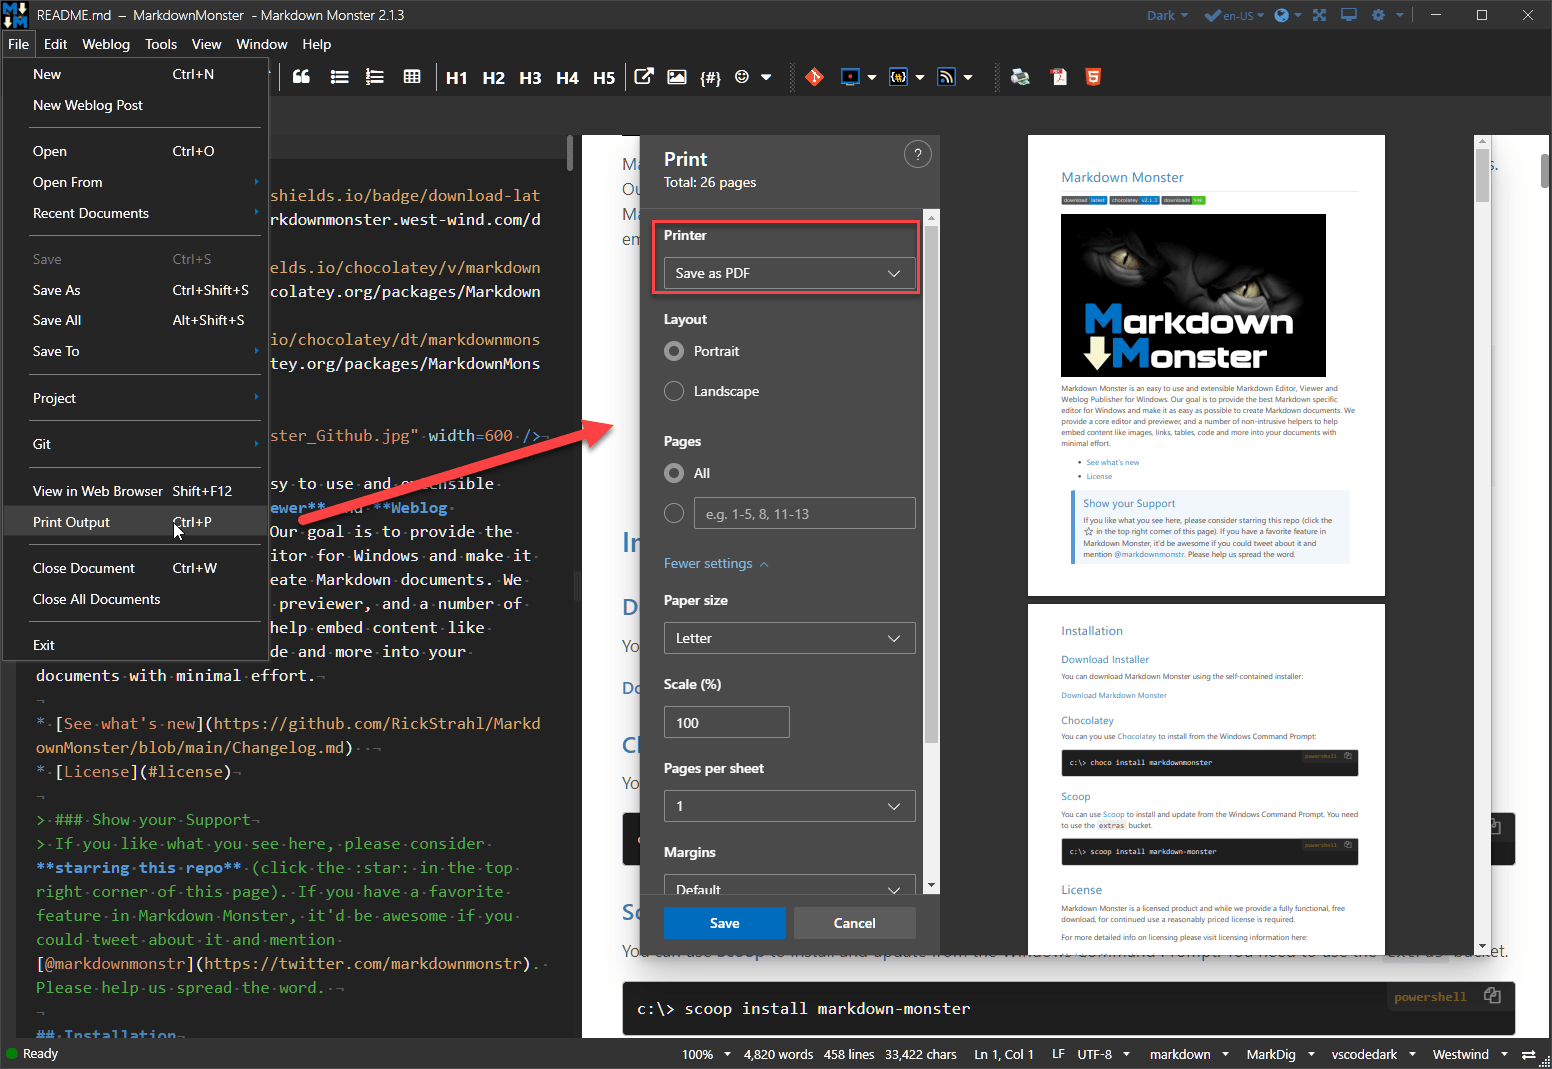Click the print settings panel scrollbar
The height and width of the screenshot is (1069, 1552).
(x=931, y=484)
